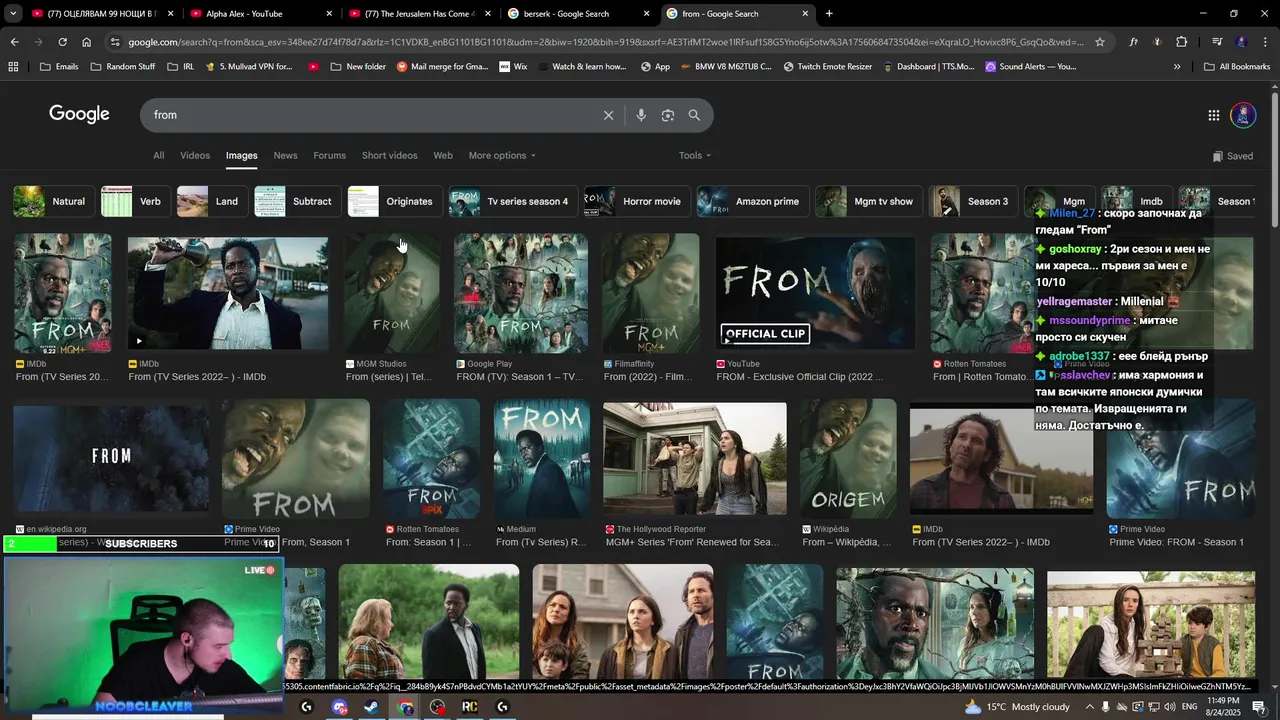Click the Chrome icon in the taskbar
This screenshot has height=720, width=1280.
coord(405,707)
